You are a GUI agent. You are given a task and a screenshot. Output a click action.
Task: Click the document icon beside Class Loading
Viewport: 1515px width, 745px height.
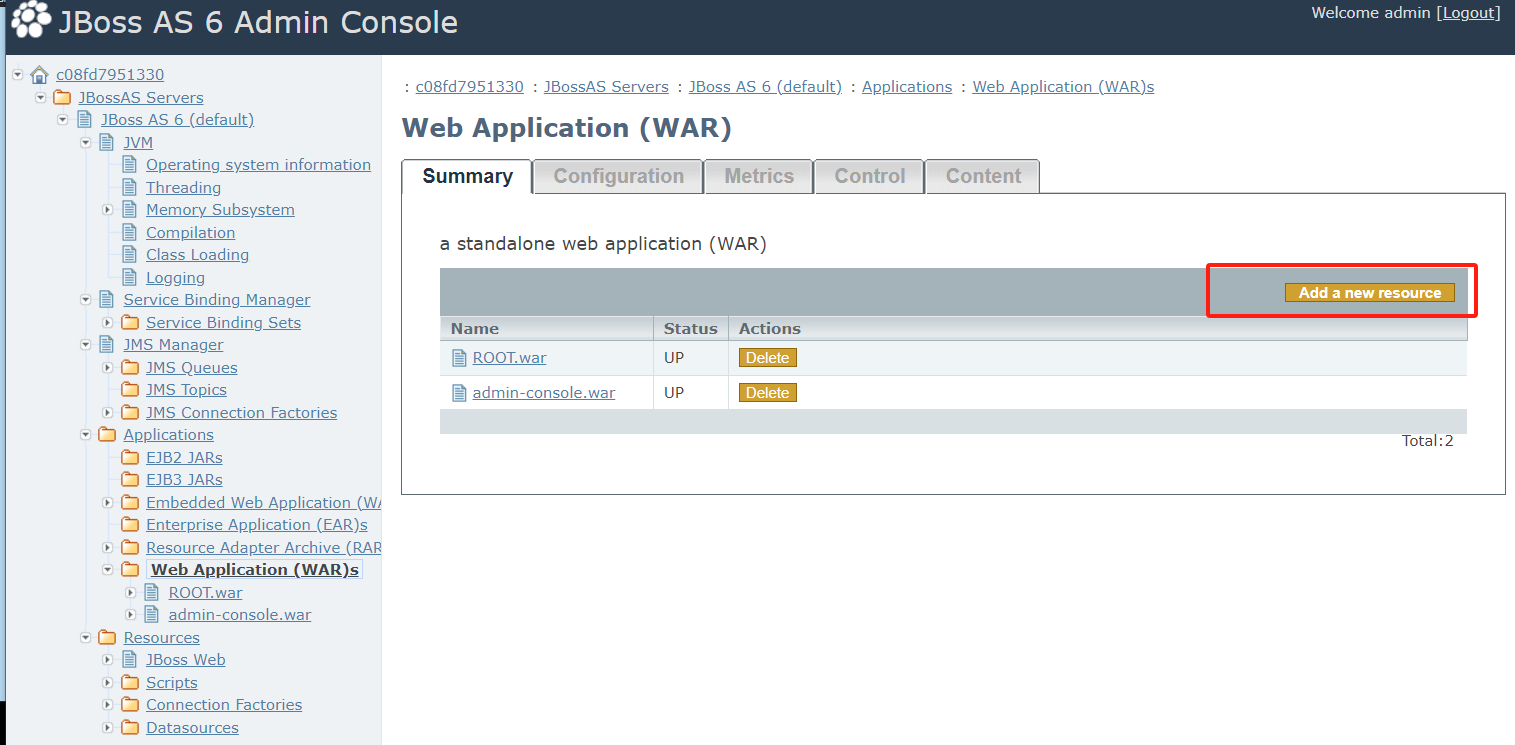click(x=129, y=255)
